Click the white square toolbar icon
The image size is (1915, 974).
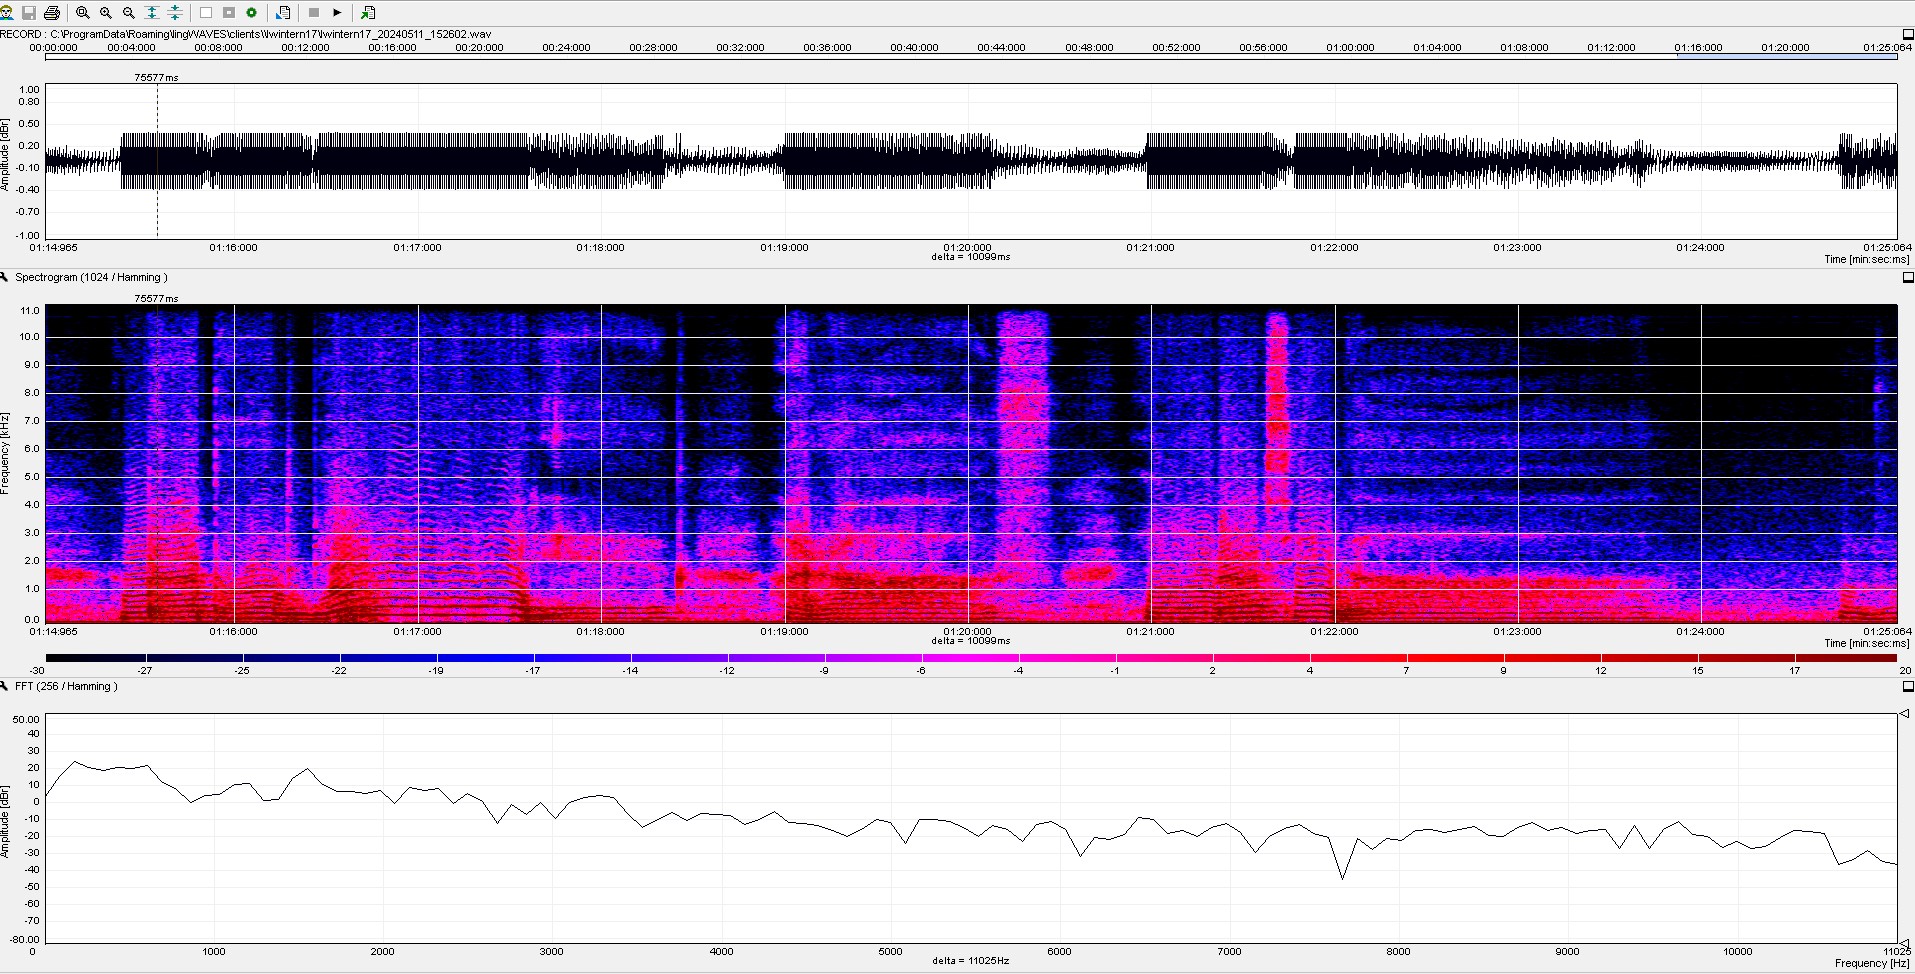[x=206, y=13]
